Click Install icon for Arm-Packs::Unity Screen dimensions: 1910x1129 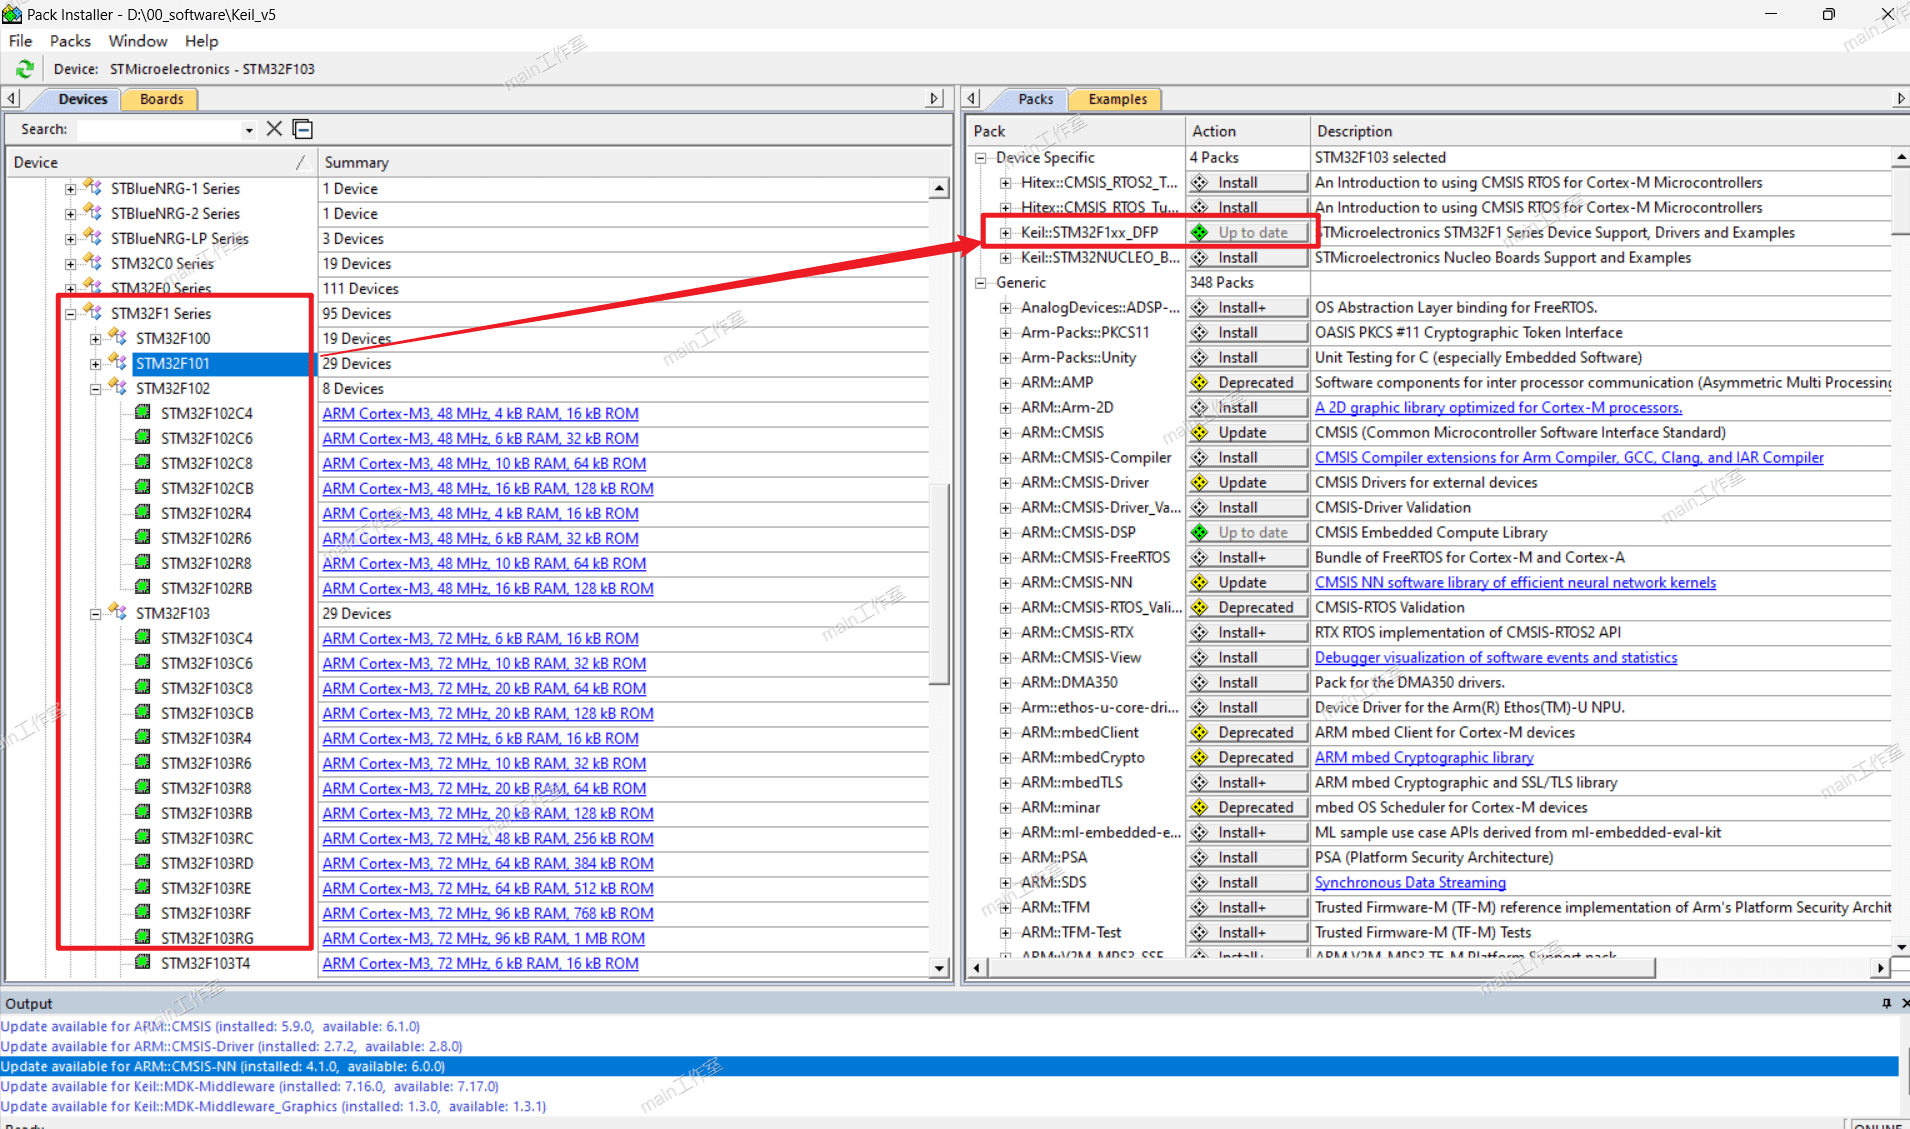pyautogui.click(x=1200, y=357)
